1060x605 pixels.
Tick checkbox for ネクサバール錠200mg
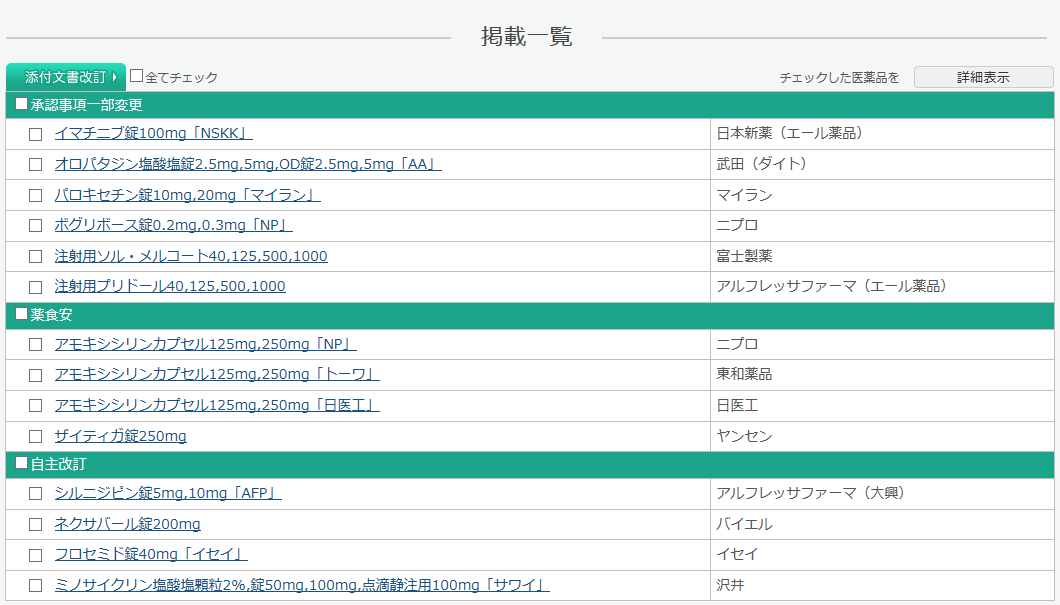tap(36, 524)
